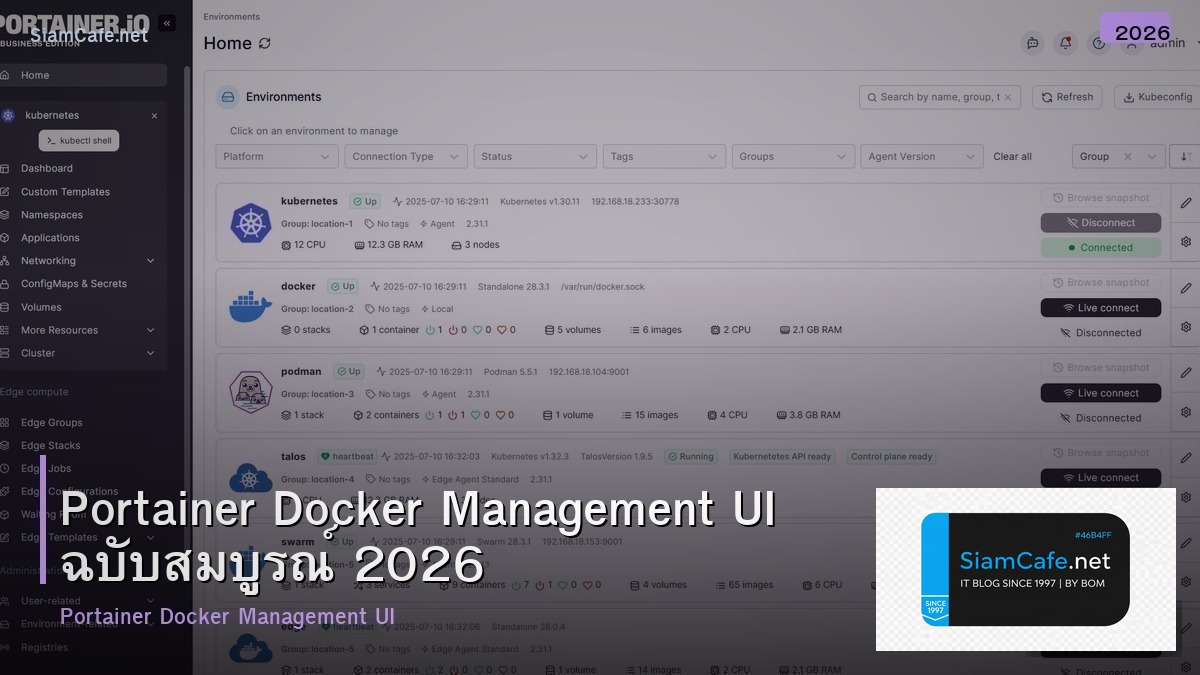This screenshot has width=1200, height=675.
Task: Collapse the sidebar using the double-chevron button
Action: [166, 21]
